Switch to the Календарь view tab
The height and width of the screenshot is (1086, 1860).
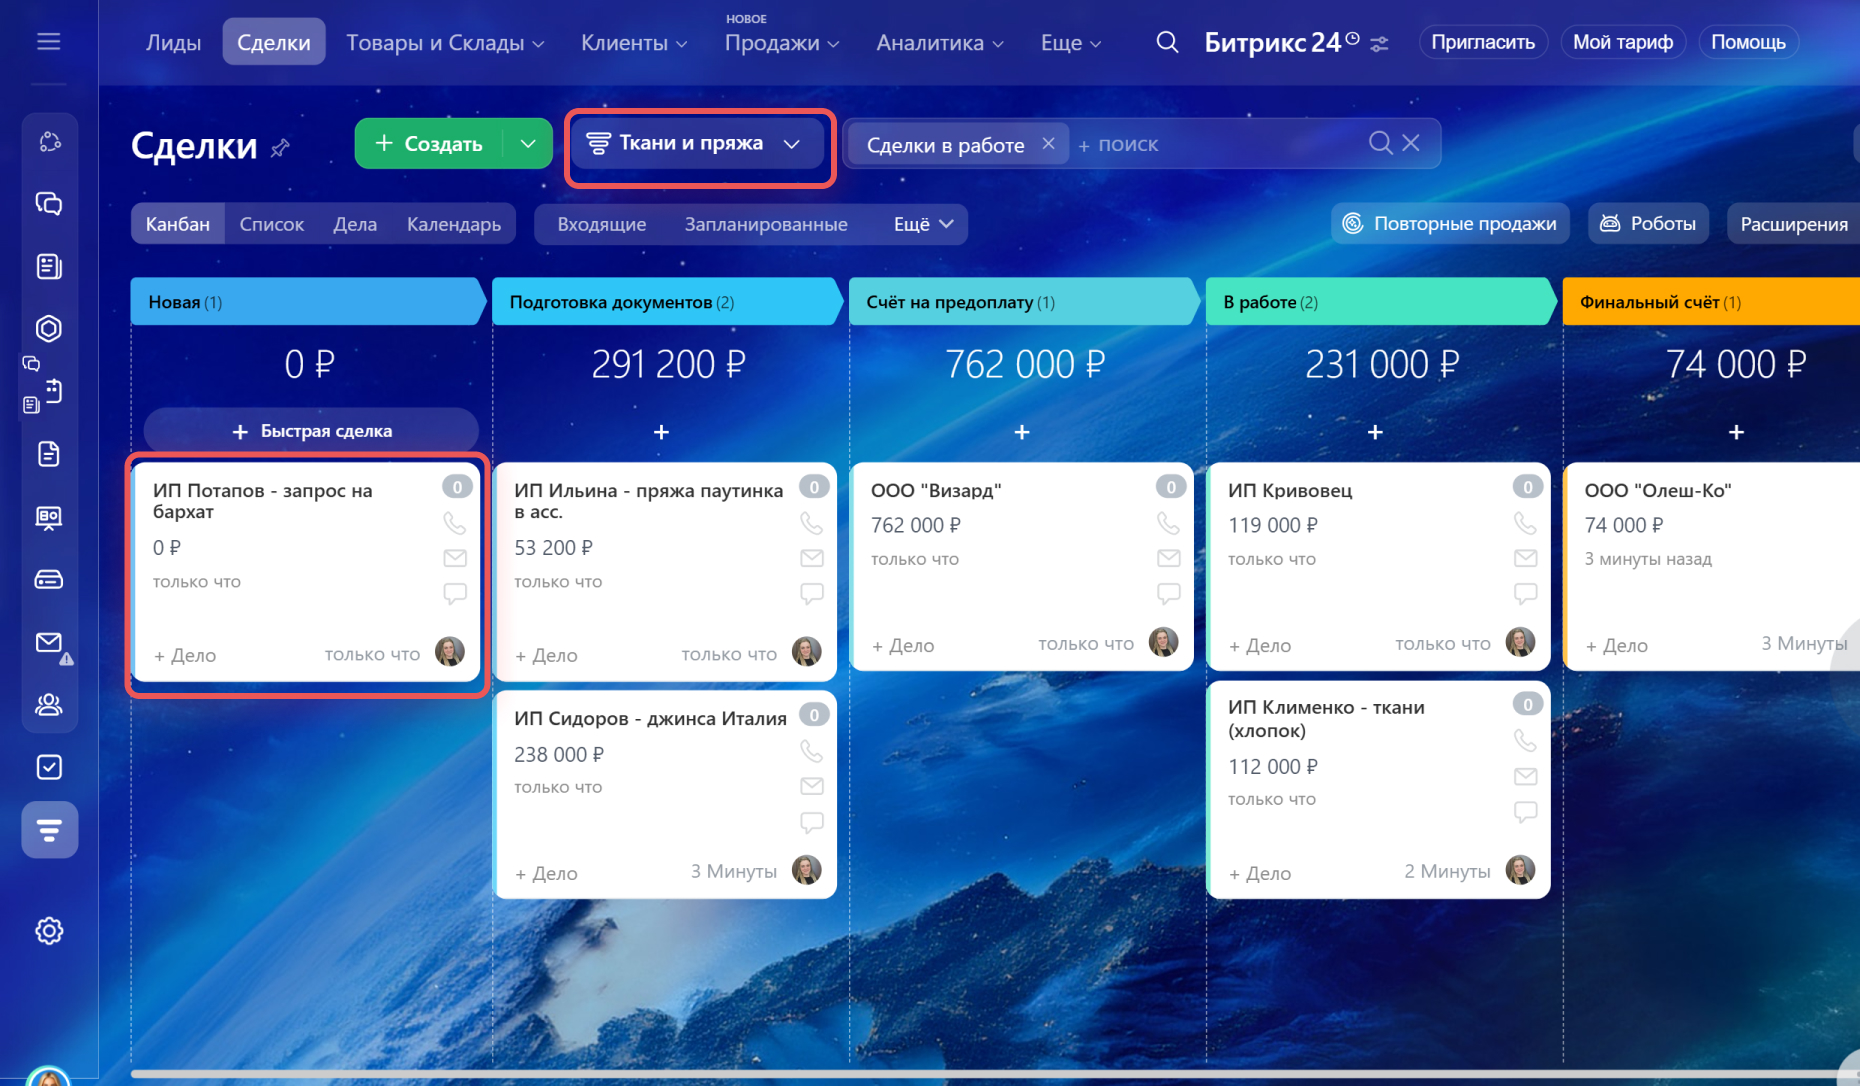[453, 224]
